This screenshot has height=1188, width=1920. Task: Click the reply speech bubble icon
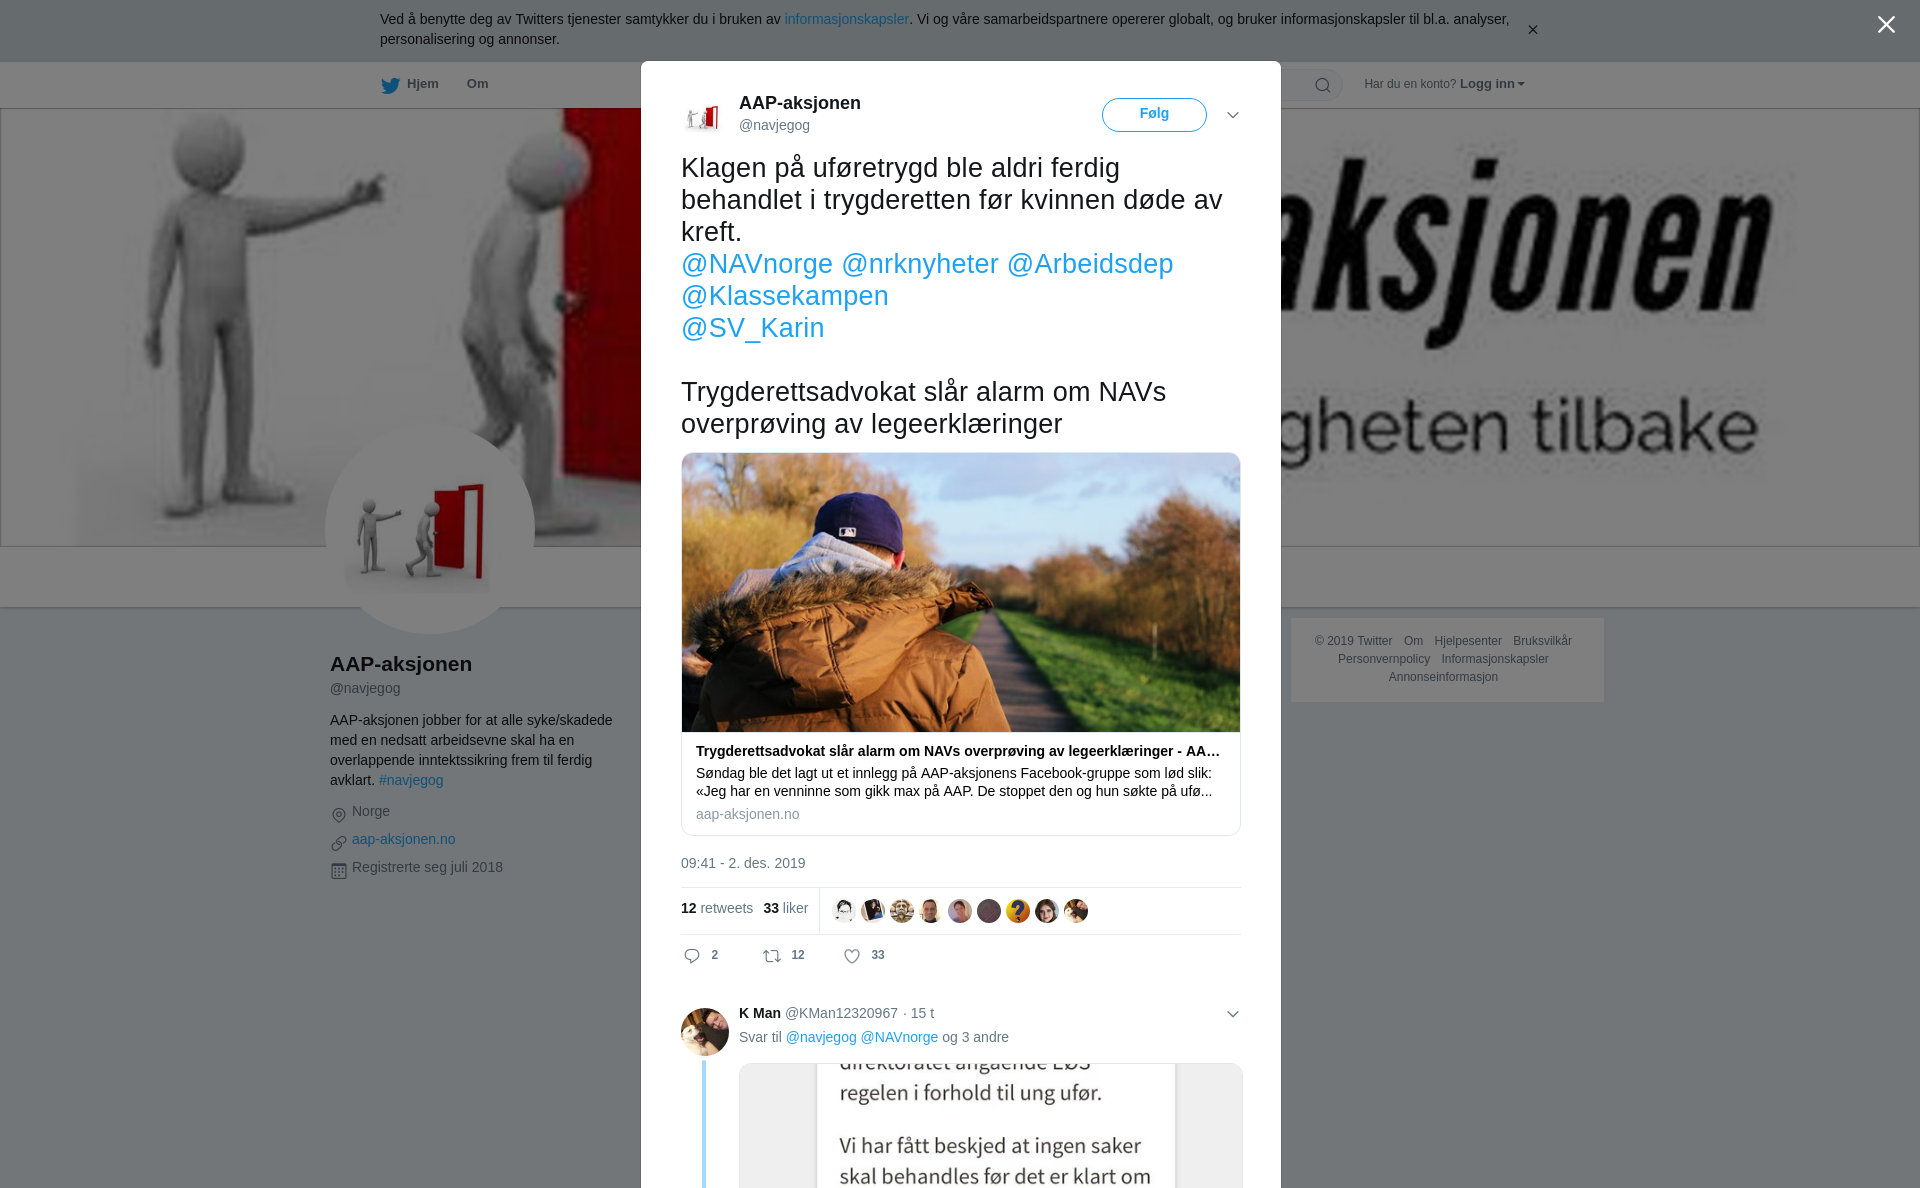(x=692, y=956)
